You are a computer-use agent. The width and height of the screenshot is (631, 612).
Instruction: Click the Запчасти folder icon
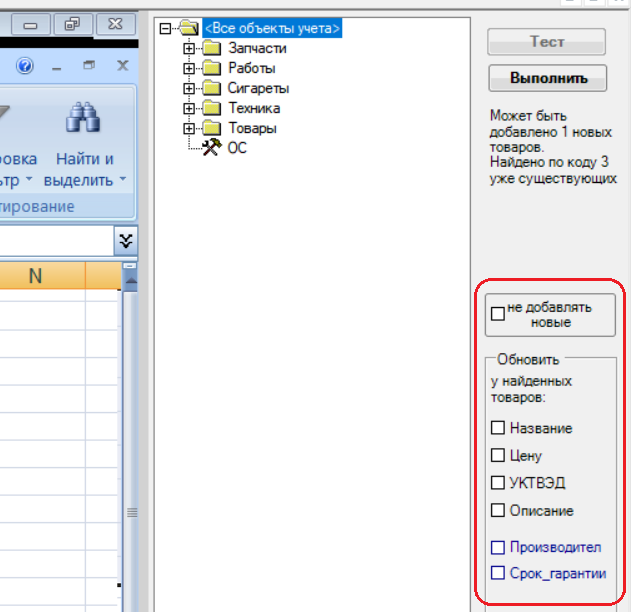211,48
